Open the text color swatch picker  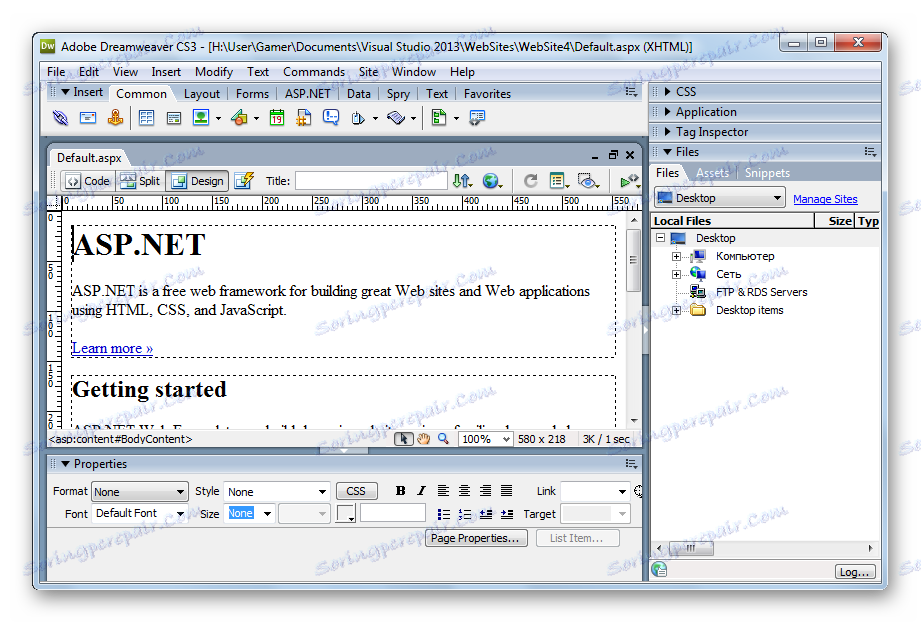[346, 514]
